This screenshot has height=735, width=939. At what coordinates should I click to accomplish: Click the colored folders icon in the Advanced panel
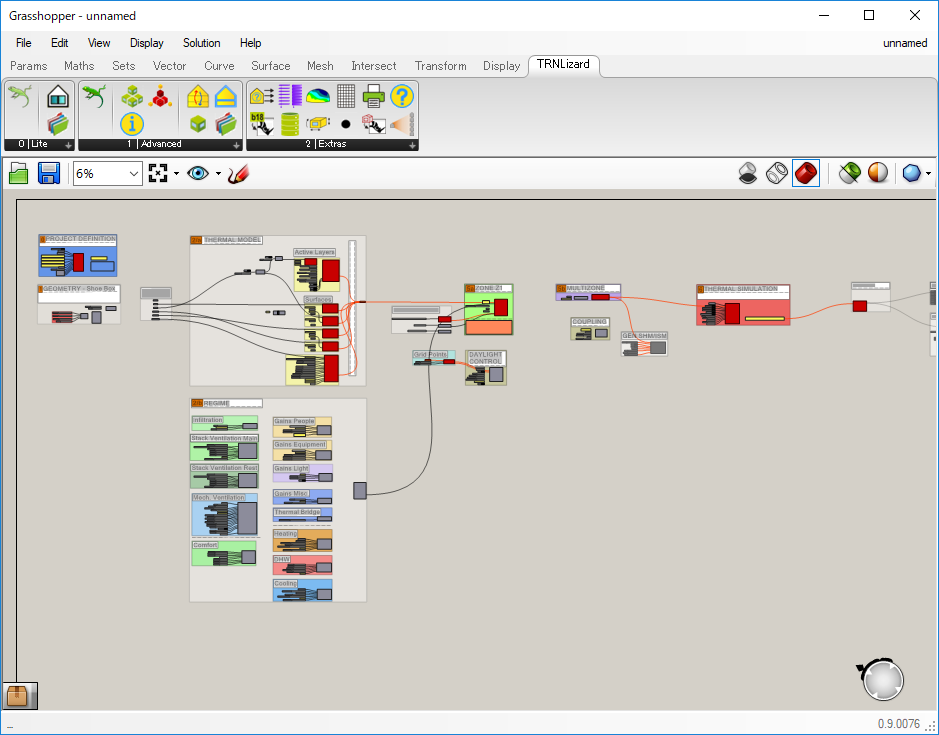[226, 124]
